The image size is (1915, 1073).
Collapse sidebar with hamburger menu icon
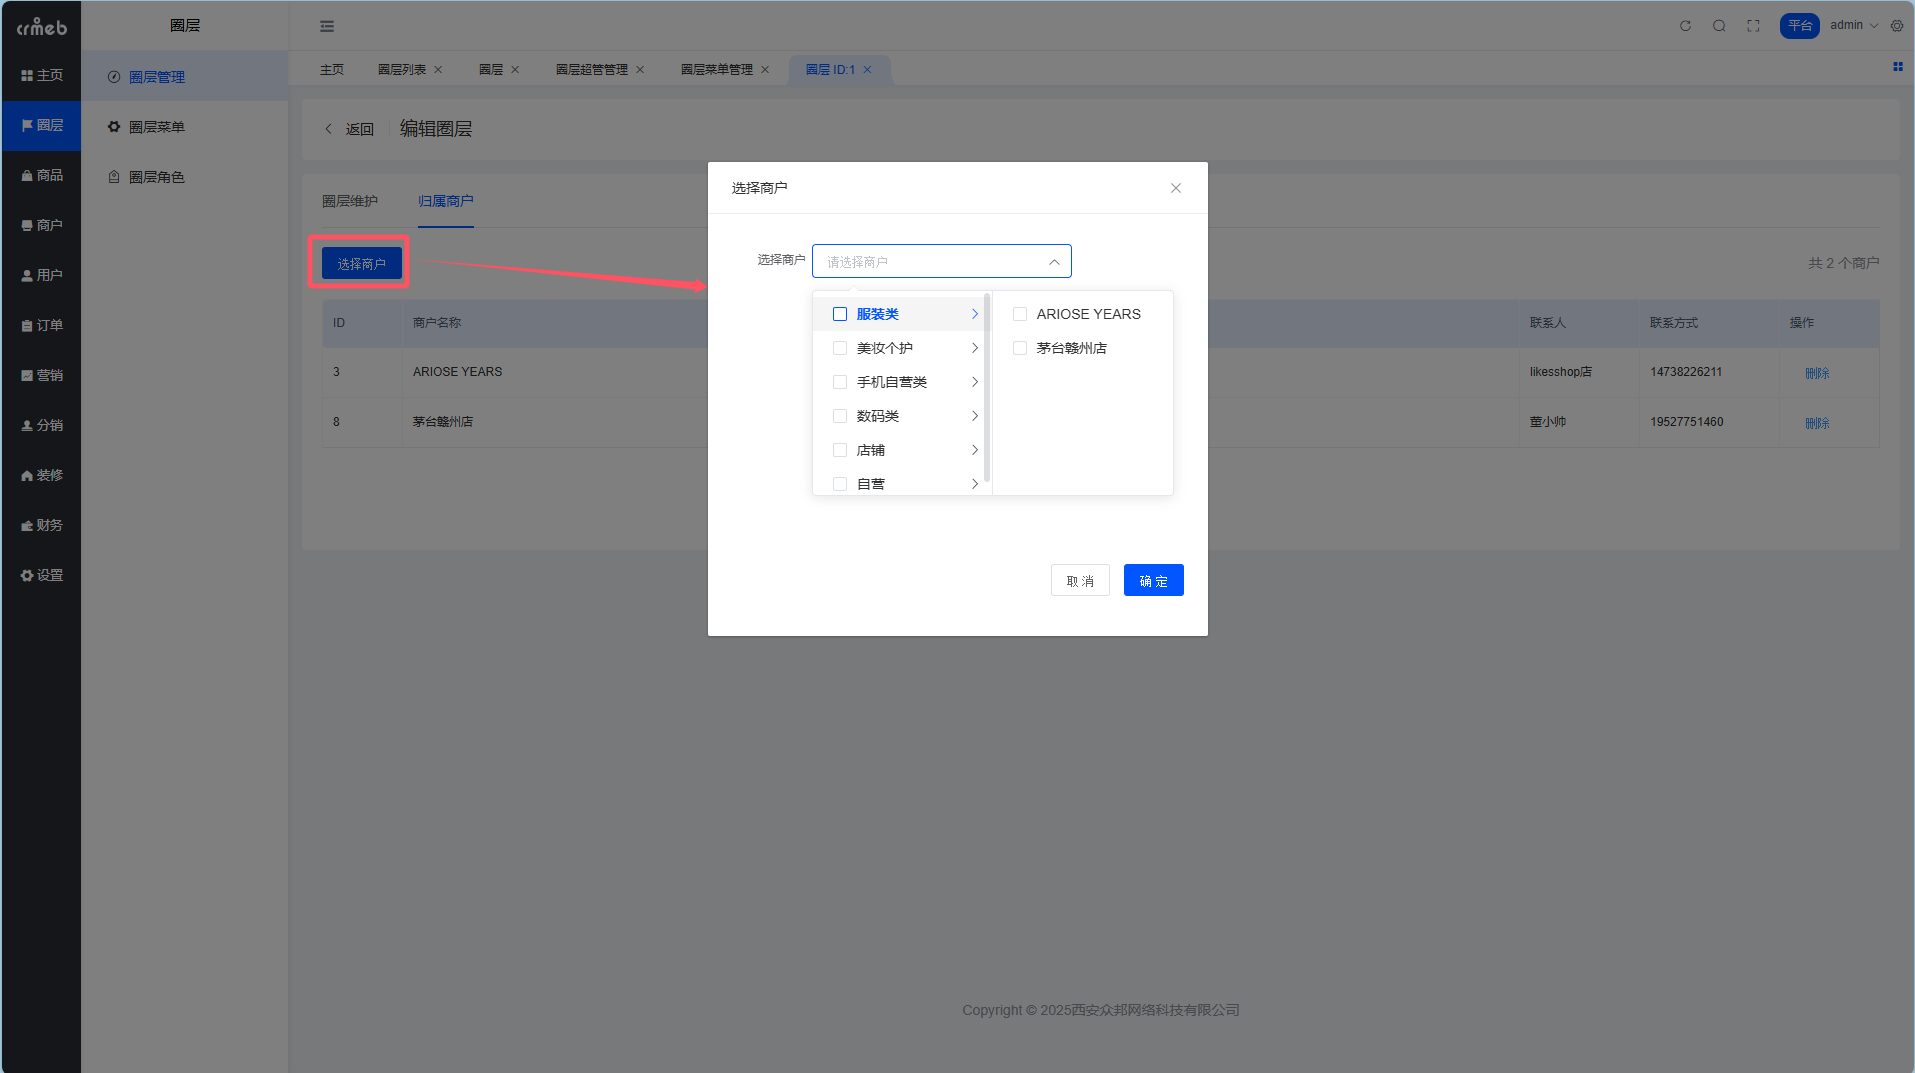click(327, 26)
